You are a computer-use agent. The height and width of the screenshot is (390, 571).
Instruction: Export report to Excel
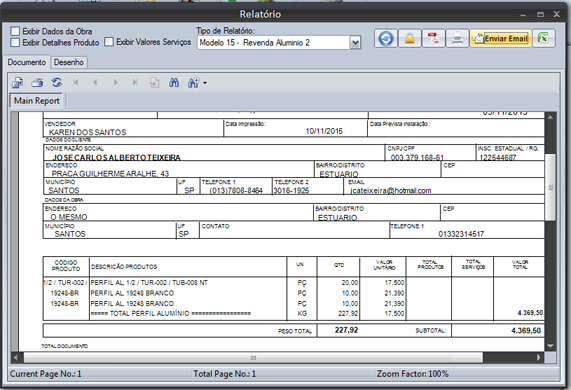544,38
